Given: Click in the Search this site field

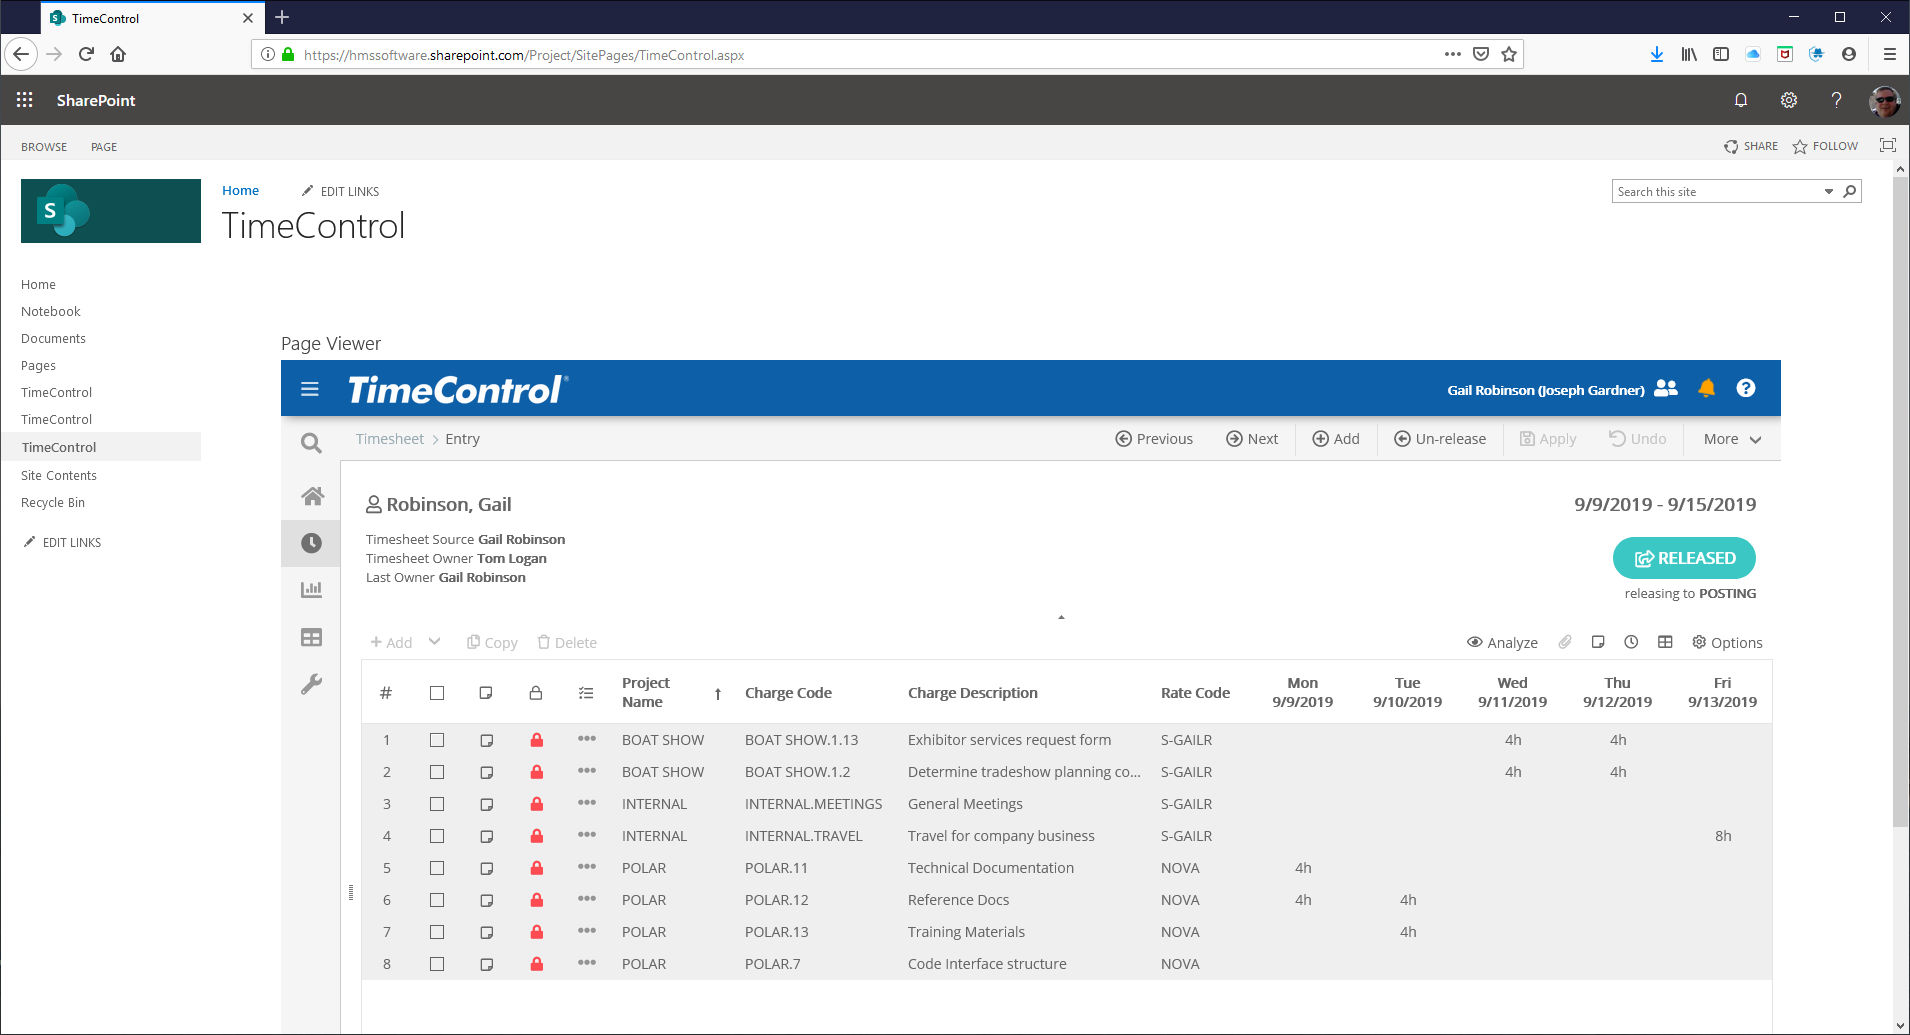Looking at the screenshot, I should [1715, 191].
